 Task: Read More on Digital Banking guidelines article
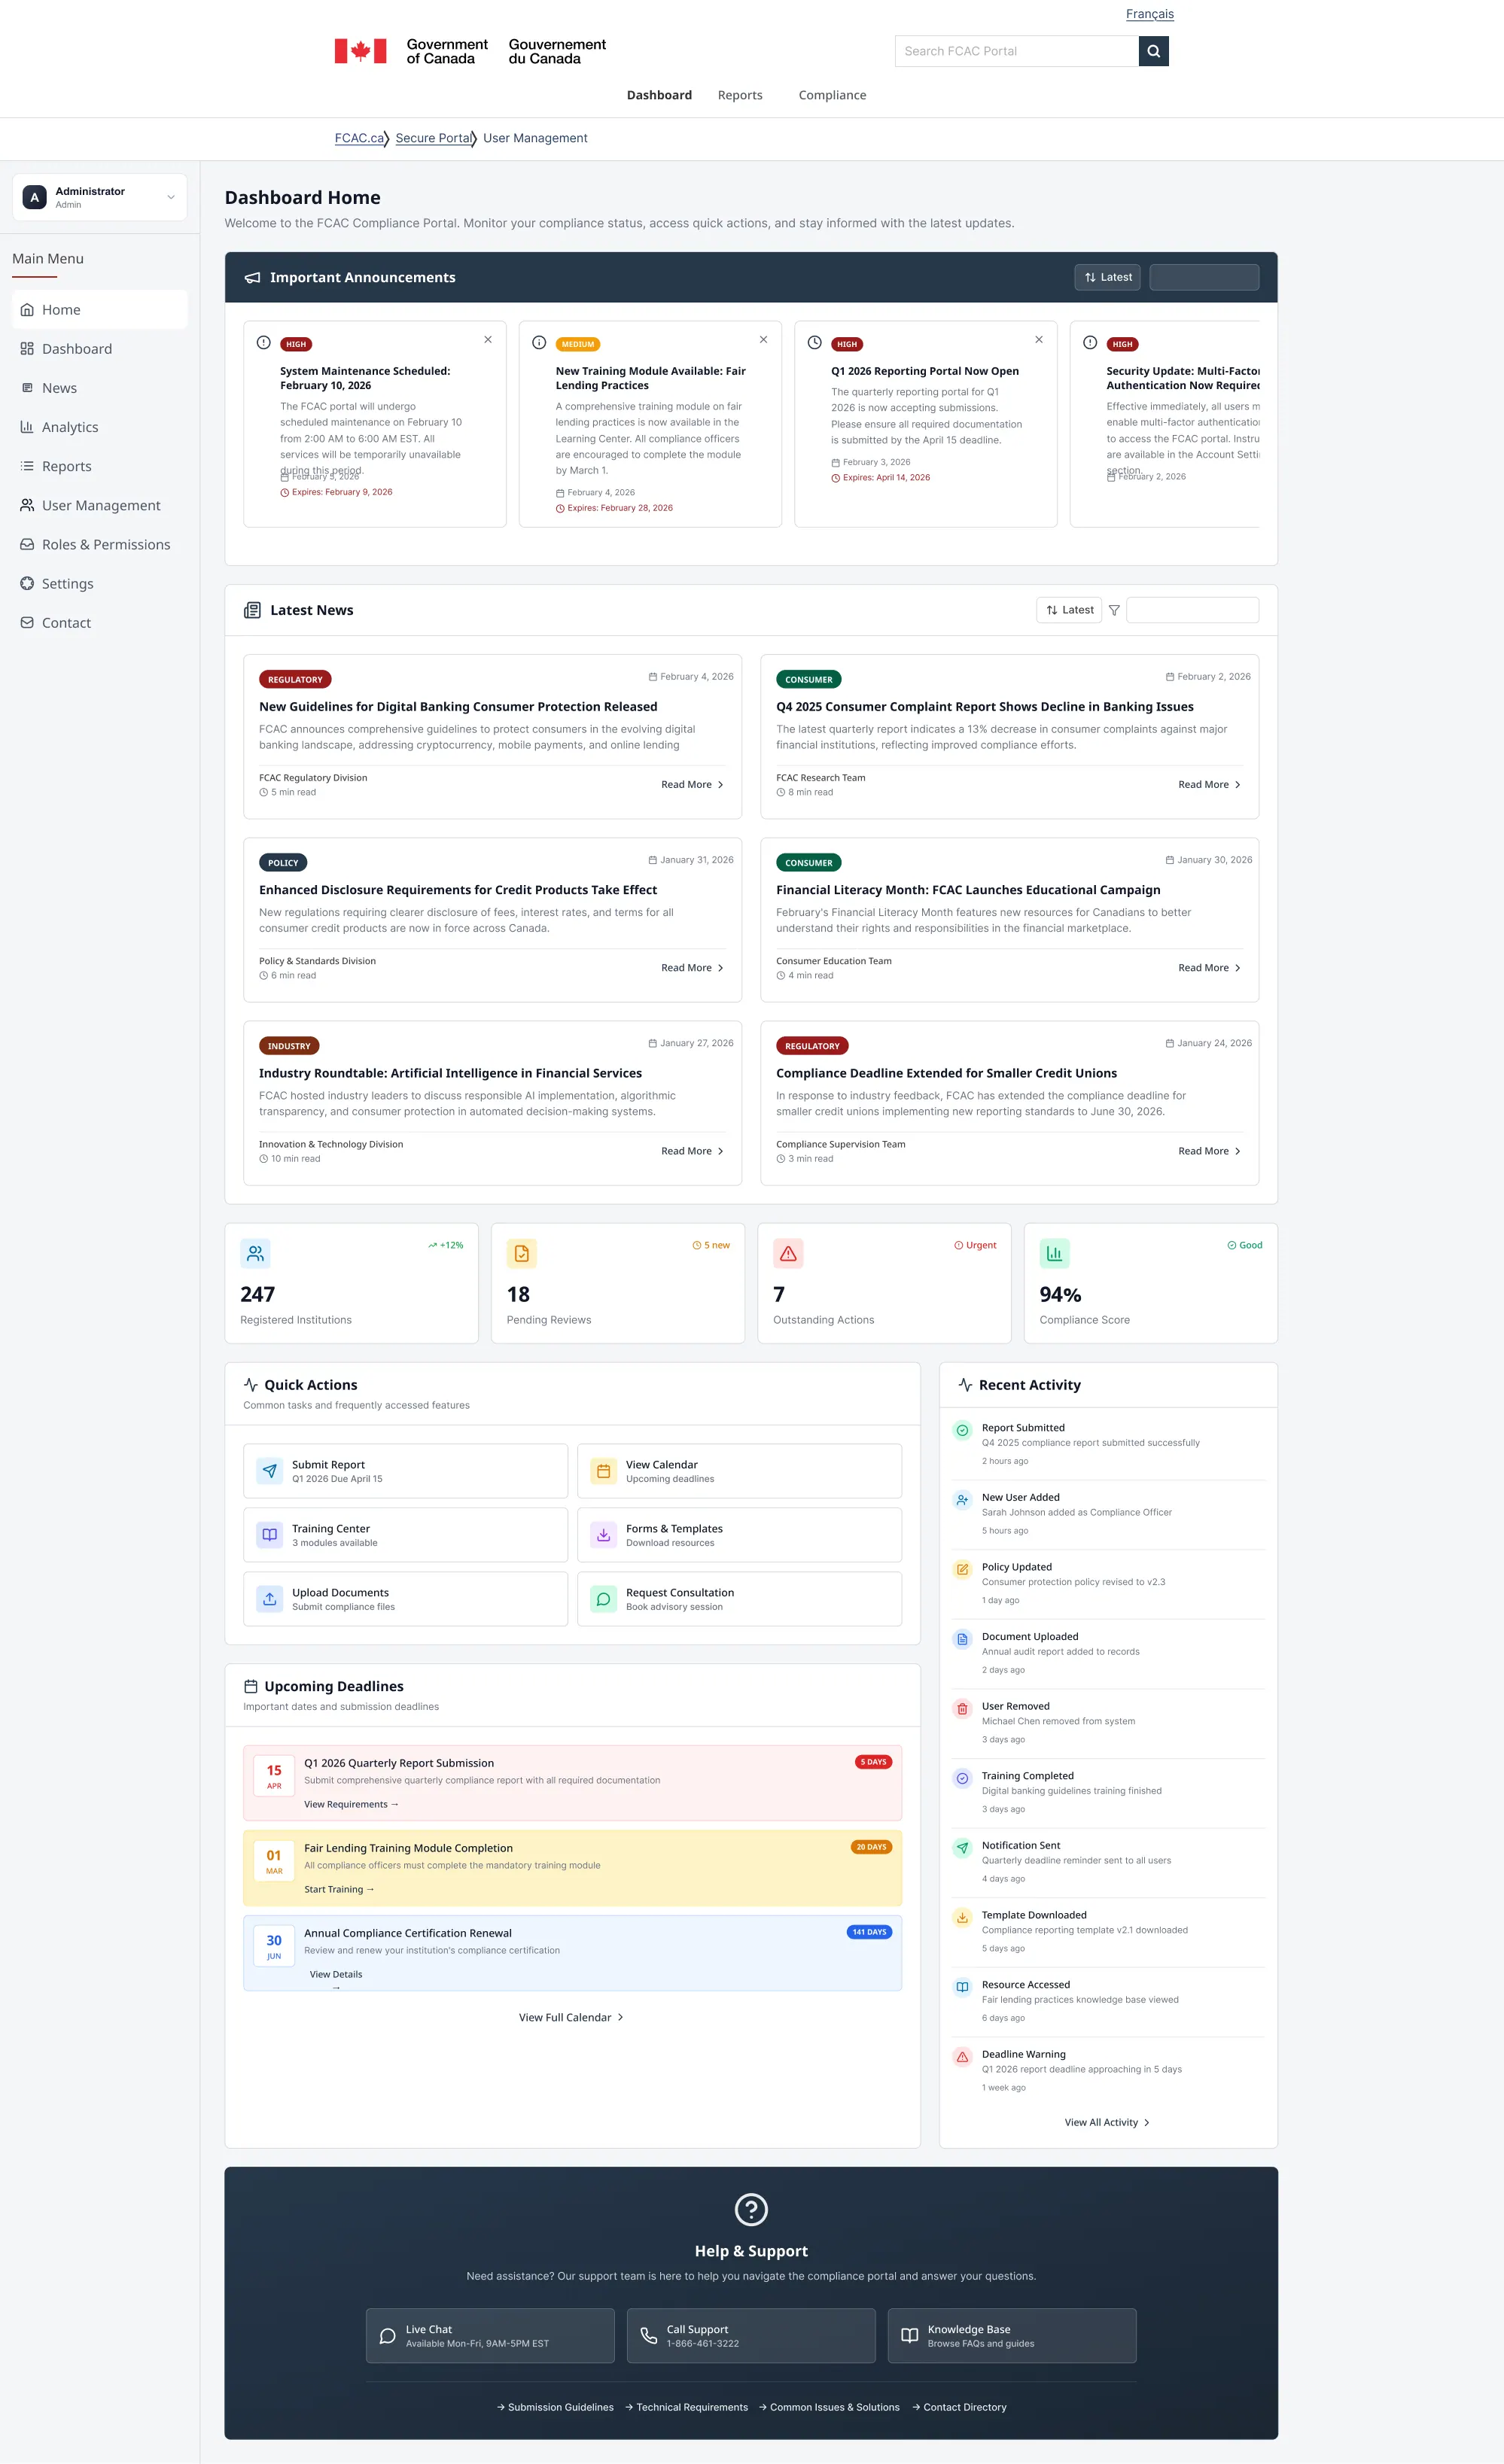(692, 785)
